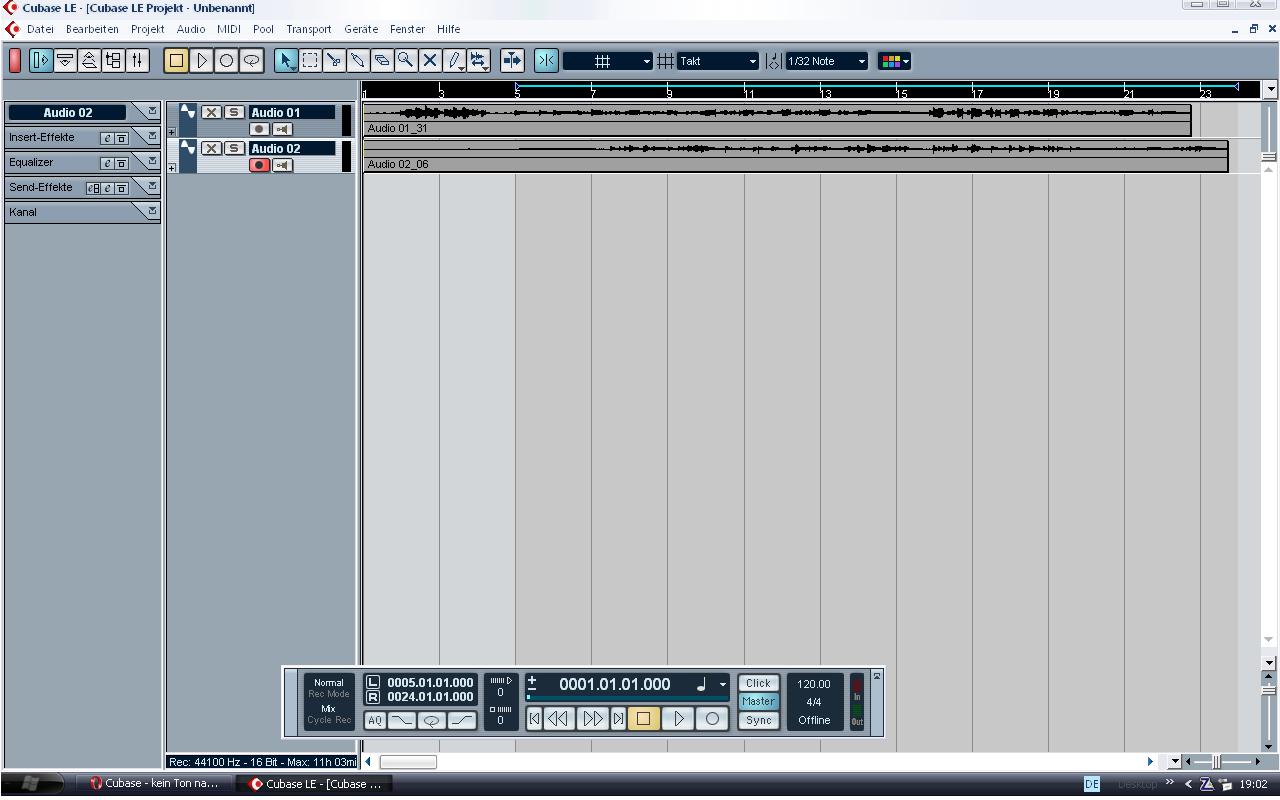Switch to 'Cubase - kein Ton' taskbar window
The image size is (1280, 800).
(154, 784)
